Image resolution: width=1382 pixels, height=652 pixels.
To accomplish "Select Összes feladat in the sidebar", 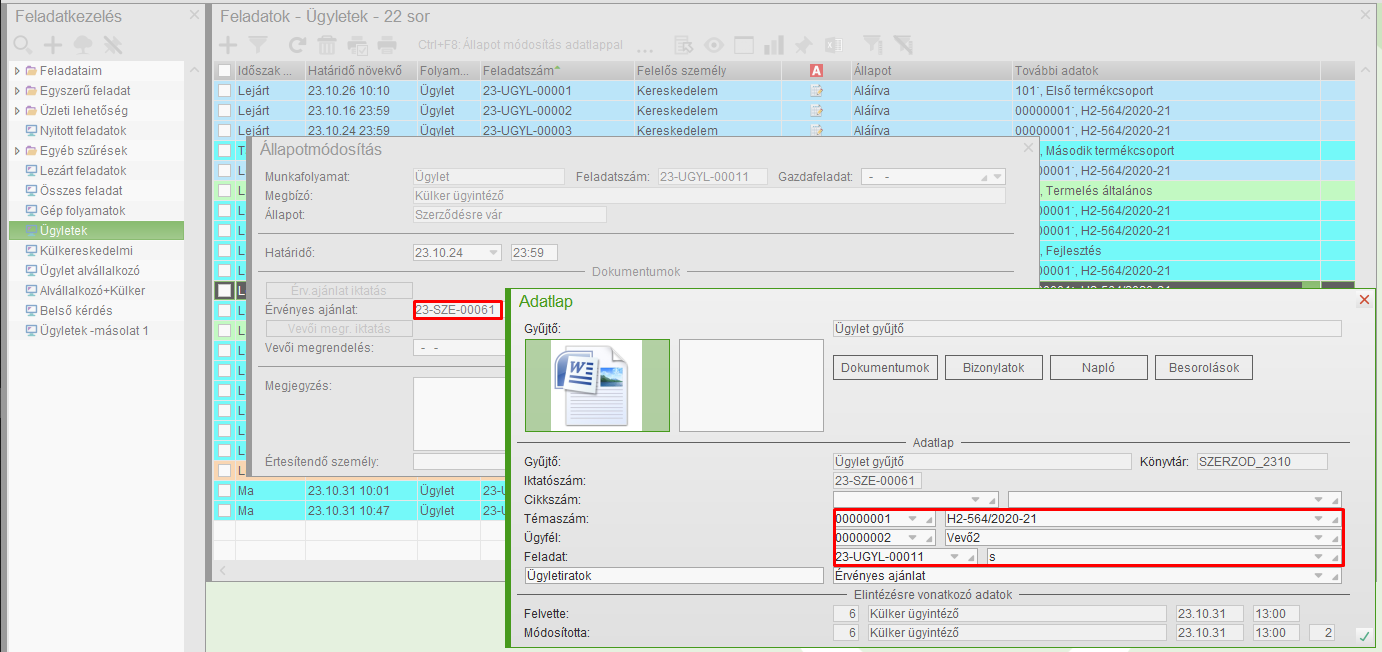I will click(x=81, y=191).
